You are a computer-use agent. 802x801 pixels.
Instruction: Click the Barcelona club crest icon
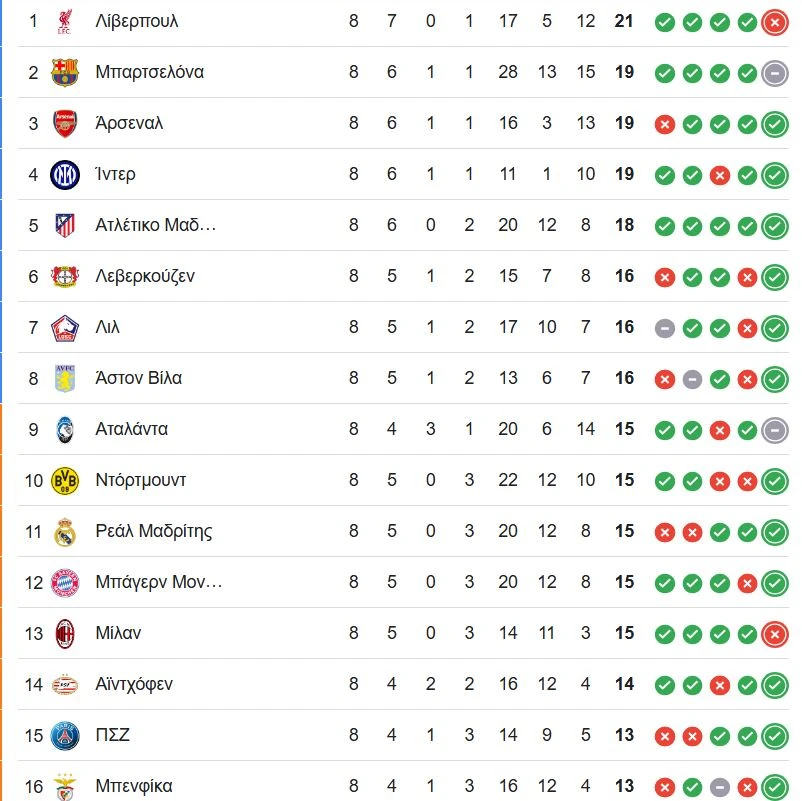pyautogui.click(x=65, y=72)
